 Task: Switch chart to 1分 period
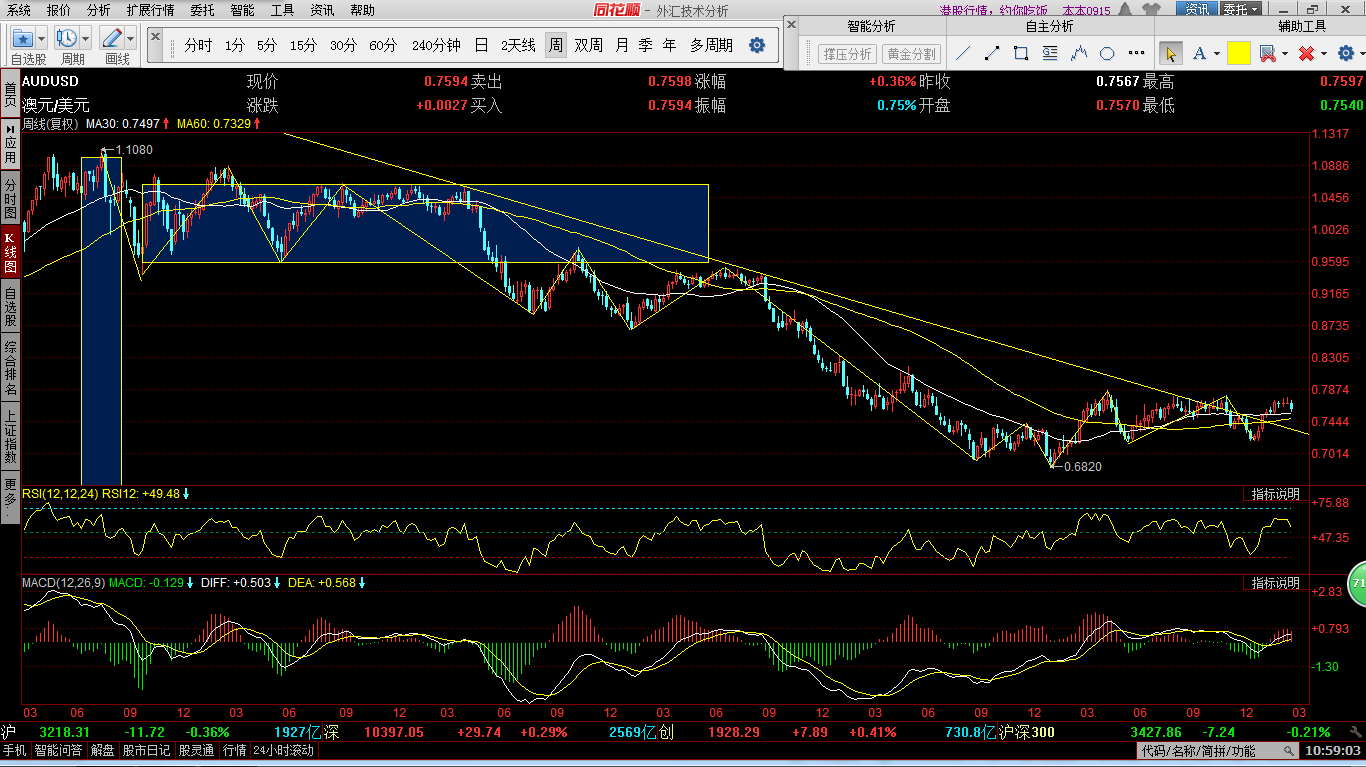234,45
